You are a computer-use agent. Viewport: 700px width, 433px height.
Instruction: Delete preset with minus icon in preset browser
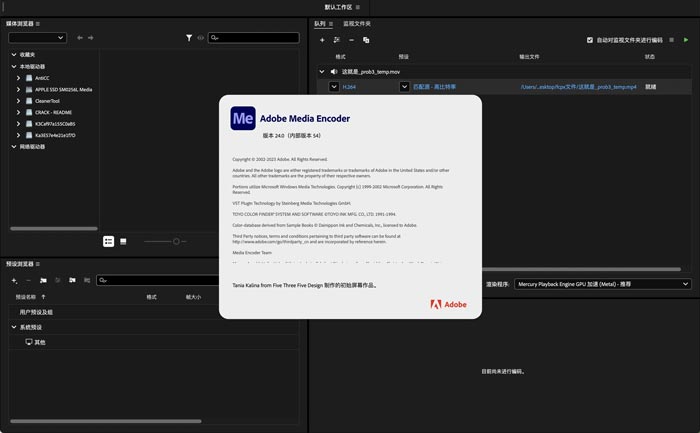pos(28,280)
